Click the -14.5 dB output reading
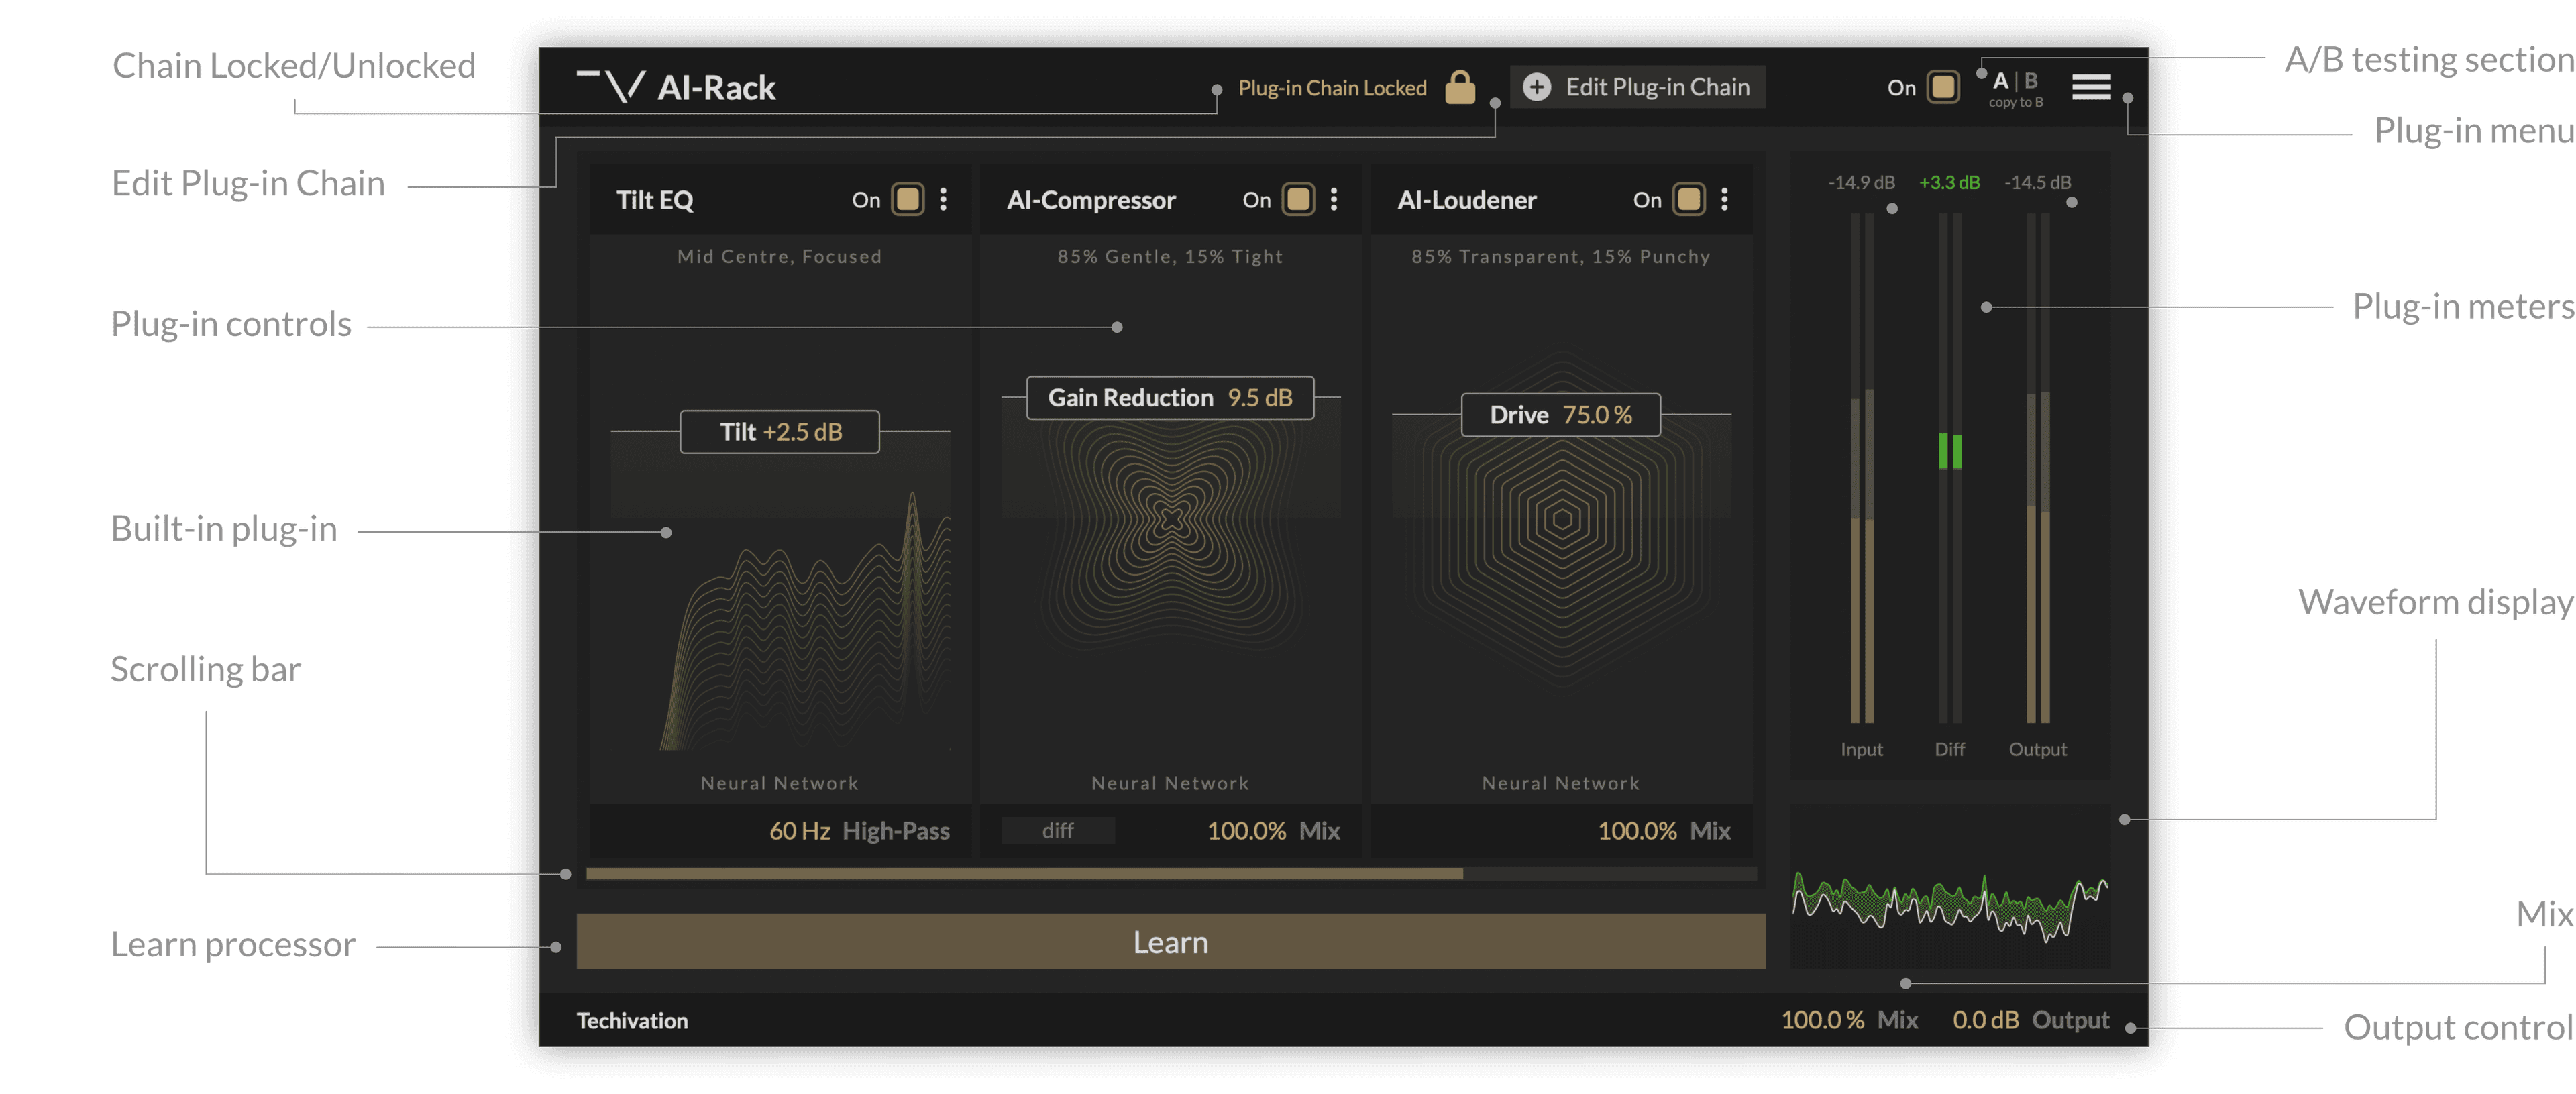 click(x=2037, y=183)
